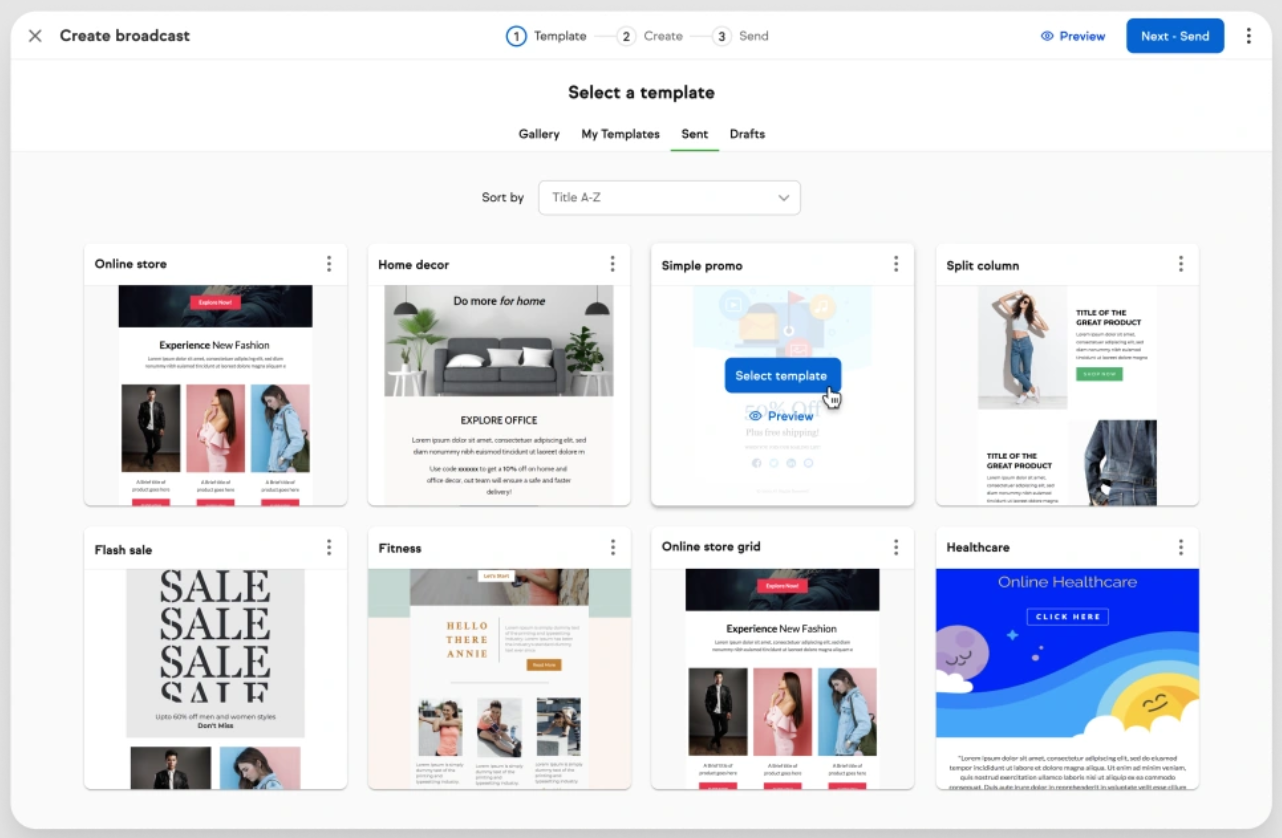
Task: Click the Simple promo card title
Action: pyautogui.click(x=702, y=266)
